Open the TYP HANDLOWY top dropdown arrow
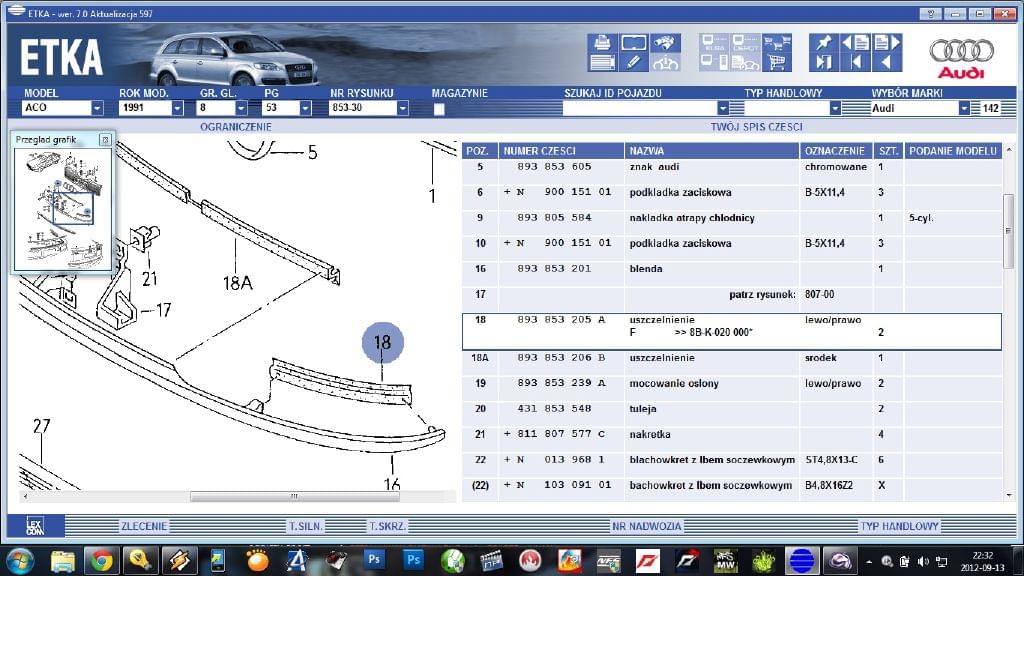The width and height of the screenshot is (1024, 650). click(x=835, y=108)
